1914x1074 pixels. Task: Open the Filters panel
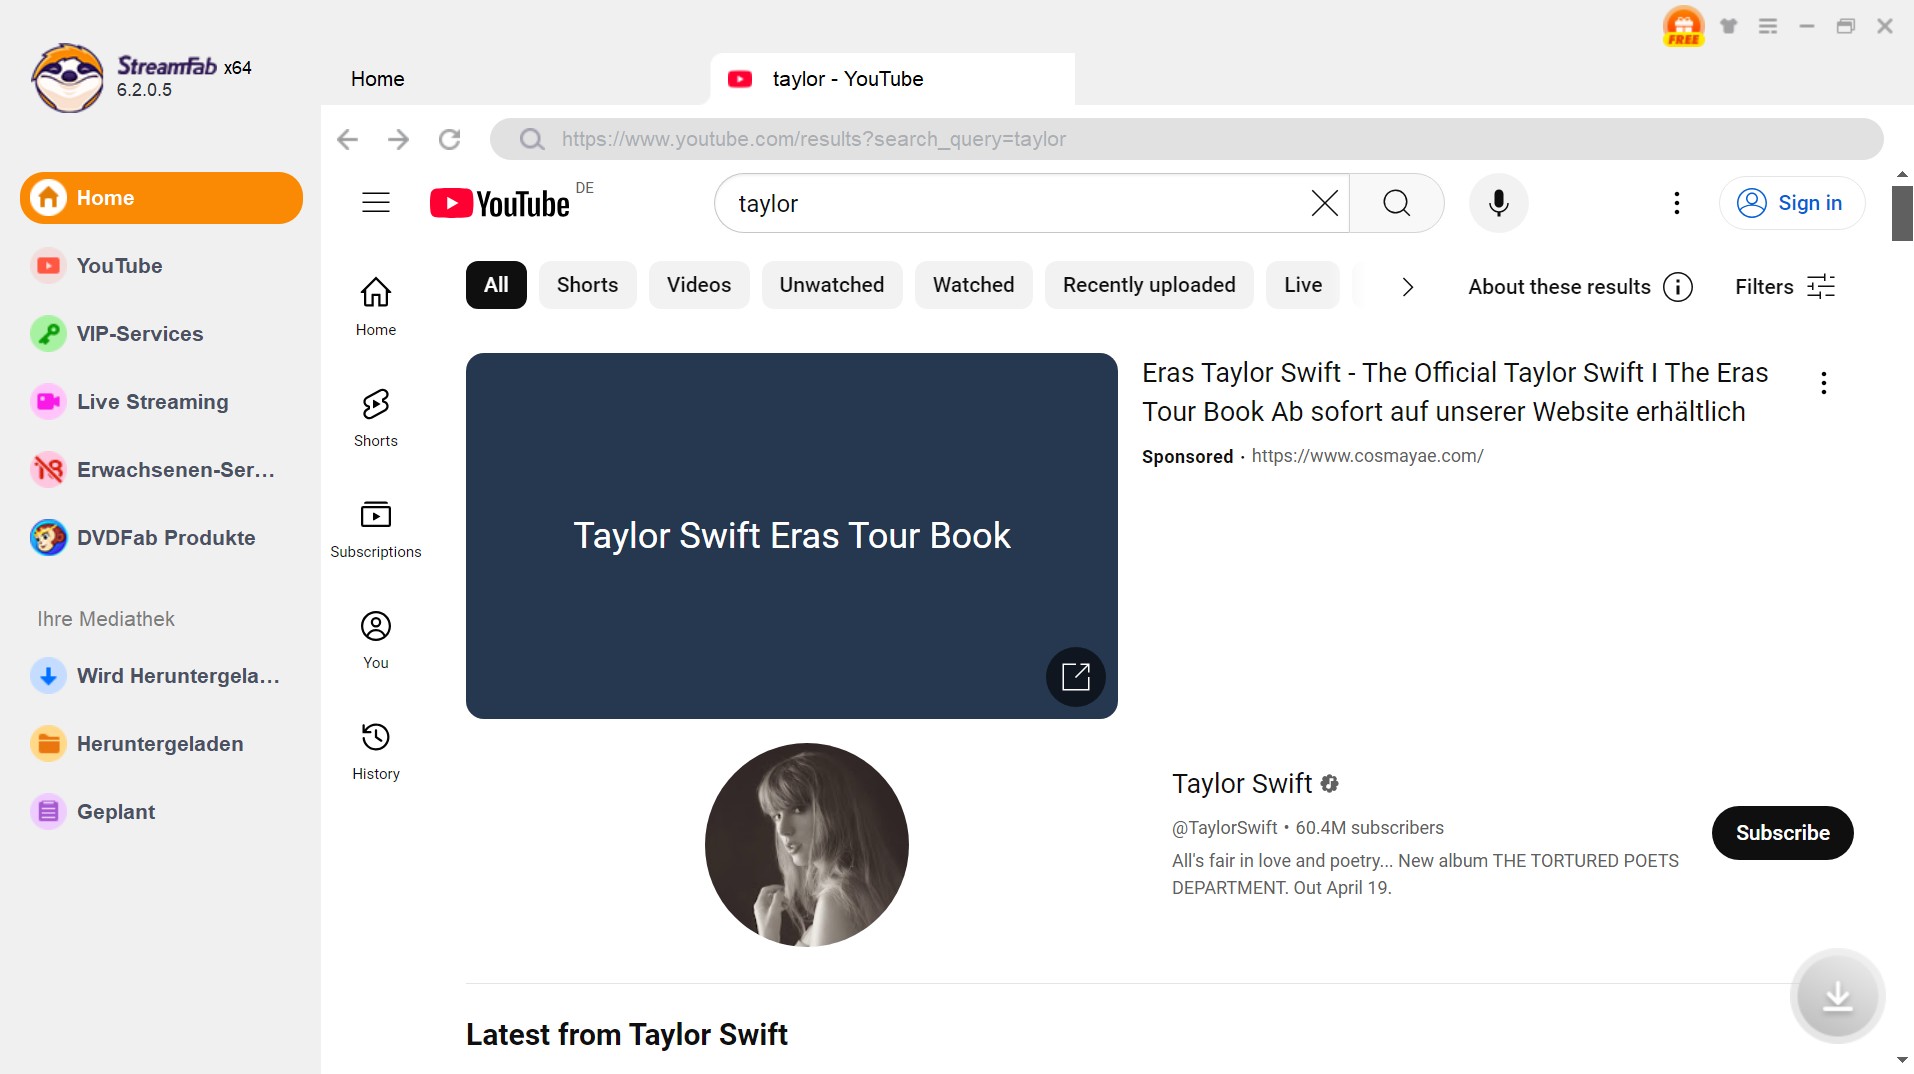coord(1785,287)
